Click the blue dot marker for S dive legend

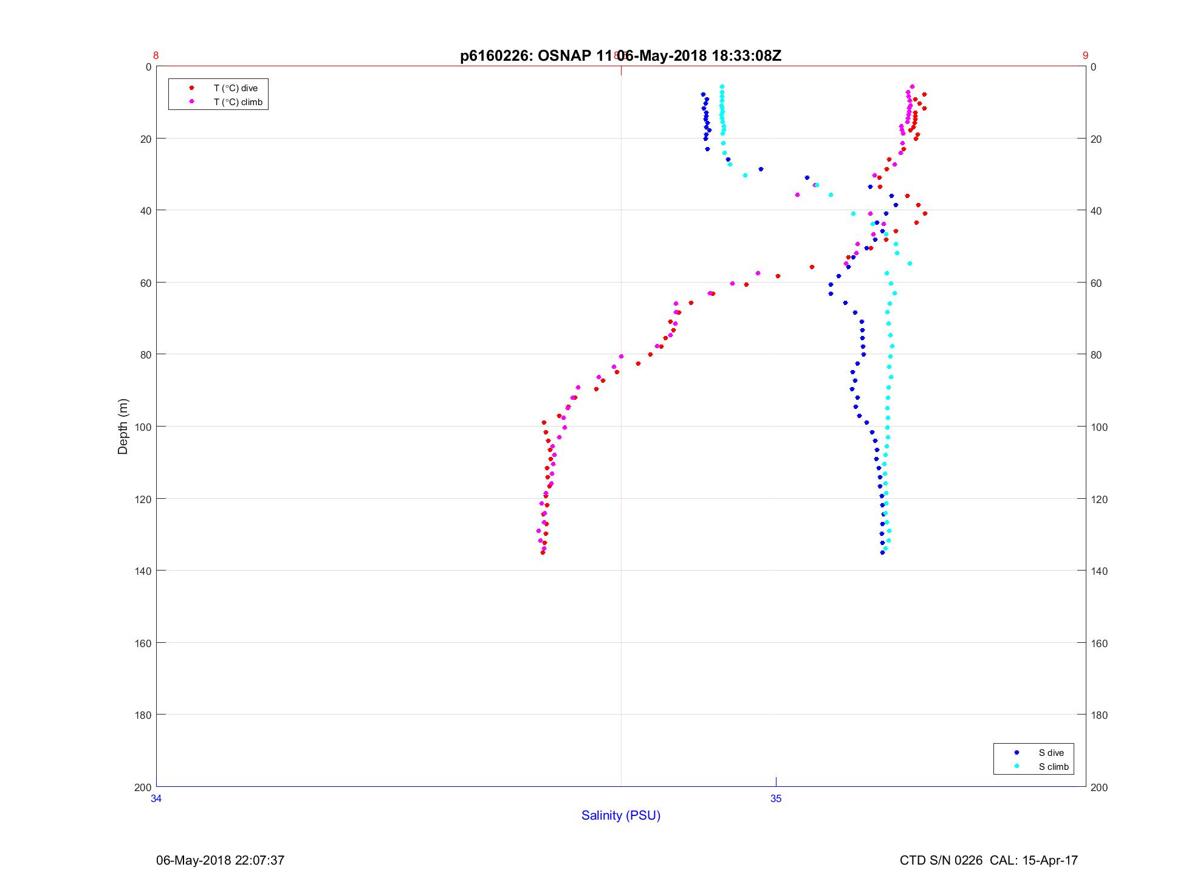1017,752
